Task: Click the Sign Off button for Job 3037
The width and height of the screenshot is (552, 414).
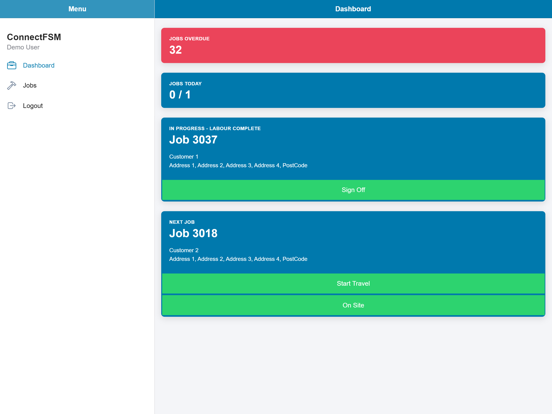Action: (x=353, y=190)
